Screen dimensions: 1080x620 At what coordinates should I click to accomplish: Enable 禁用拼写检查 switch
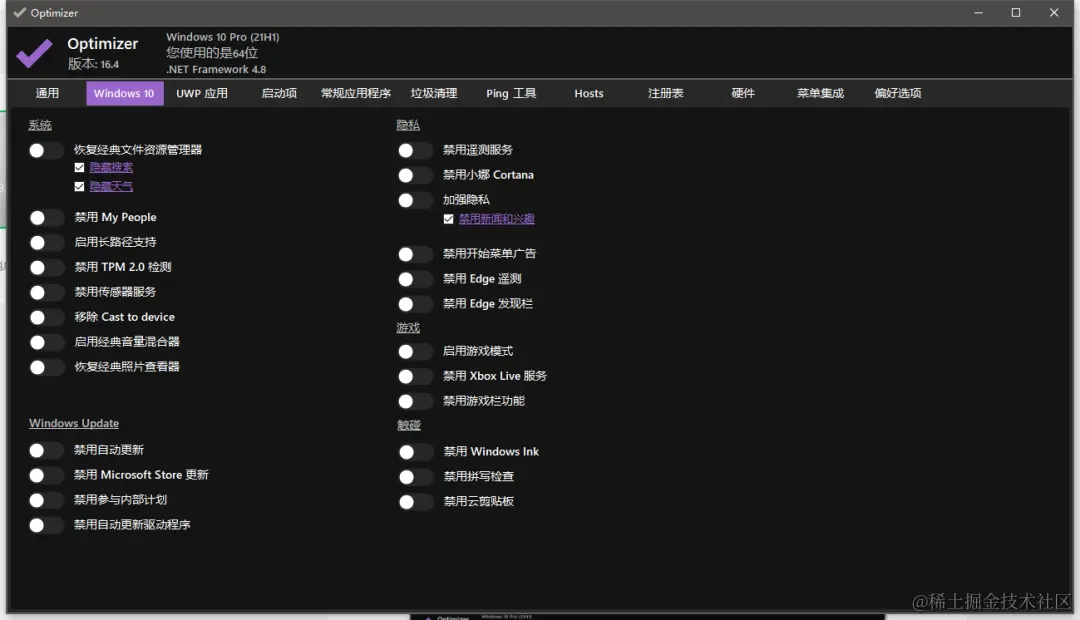(x=415, y=477)
